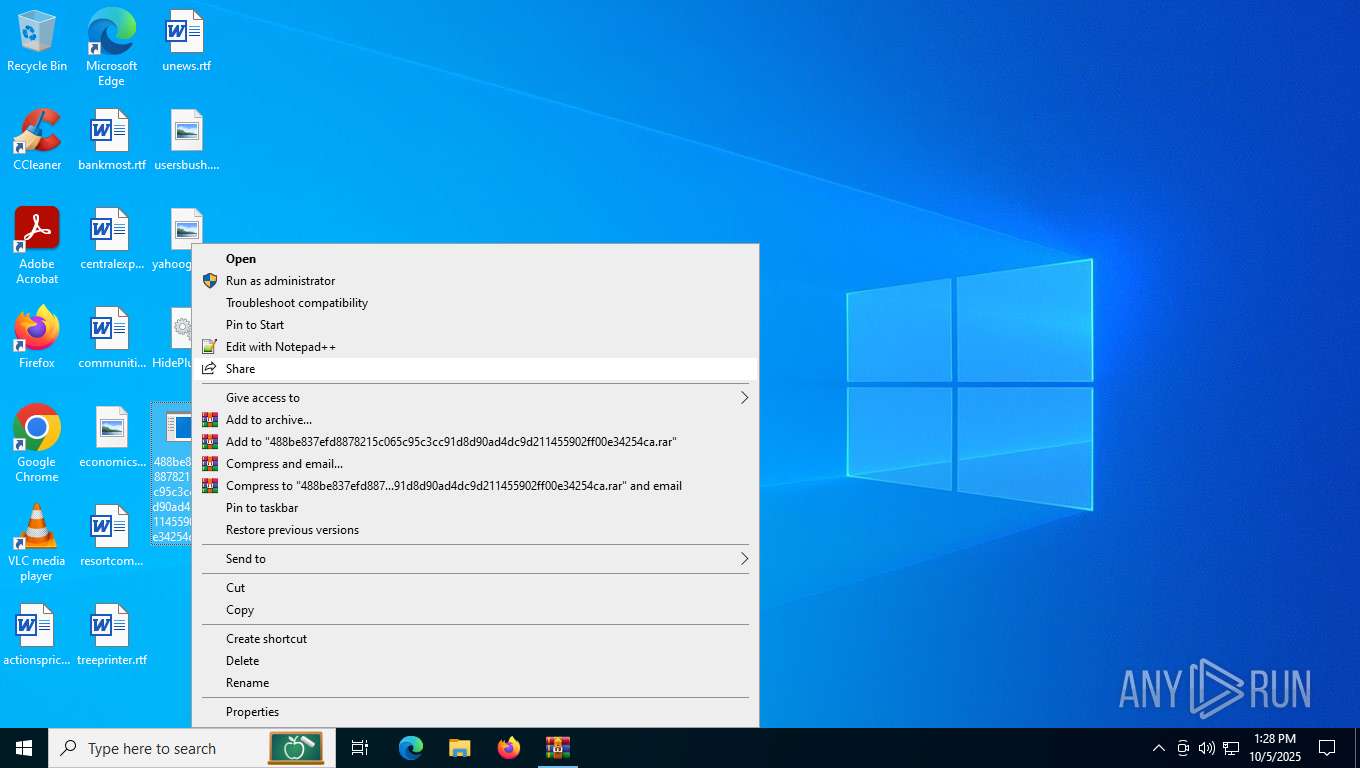Click the Share menu entry
The image size is (1360, 768).
tap(475, 369)
